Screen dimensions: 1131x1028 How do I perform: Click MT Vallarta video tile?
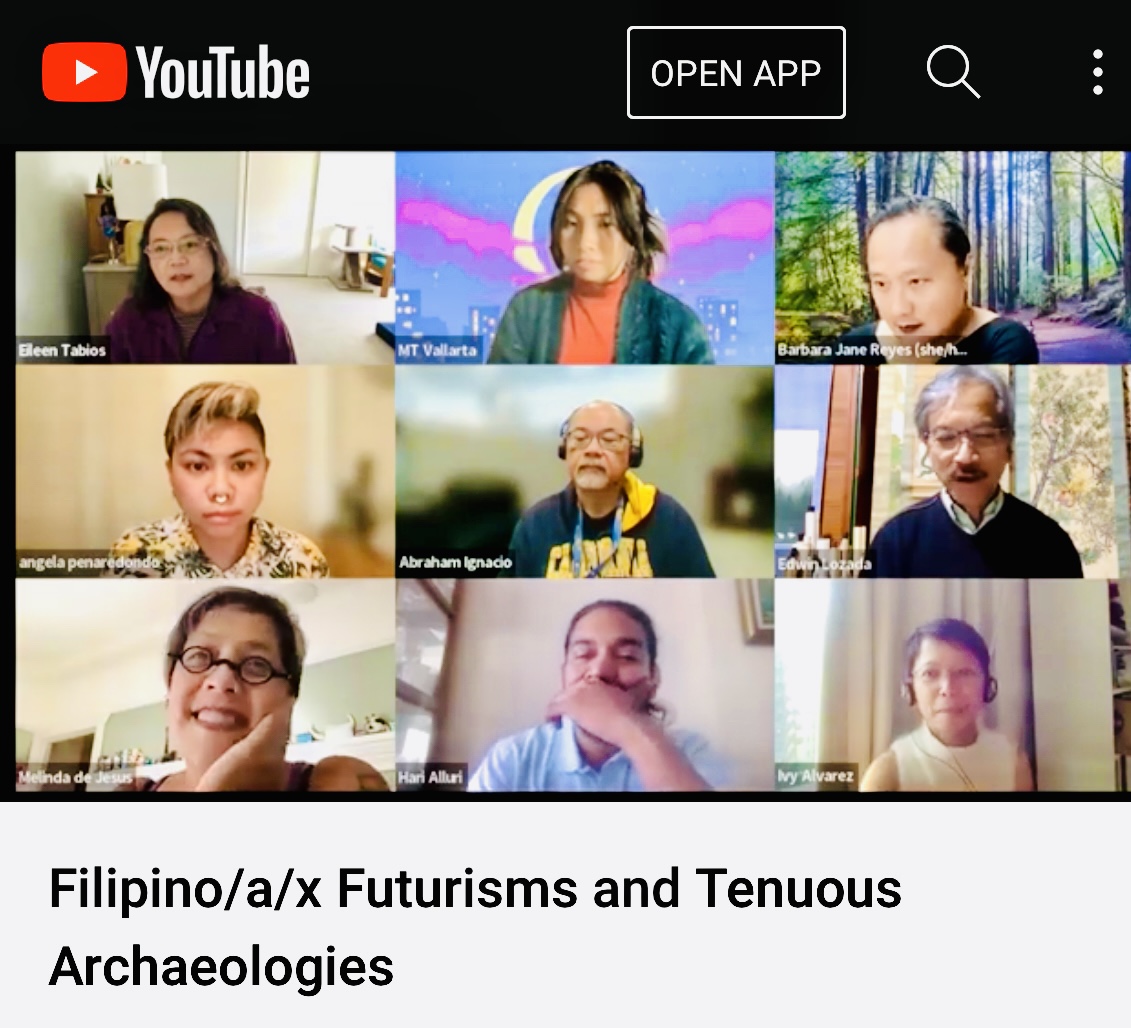[x=584, y=257]
